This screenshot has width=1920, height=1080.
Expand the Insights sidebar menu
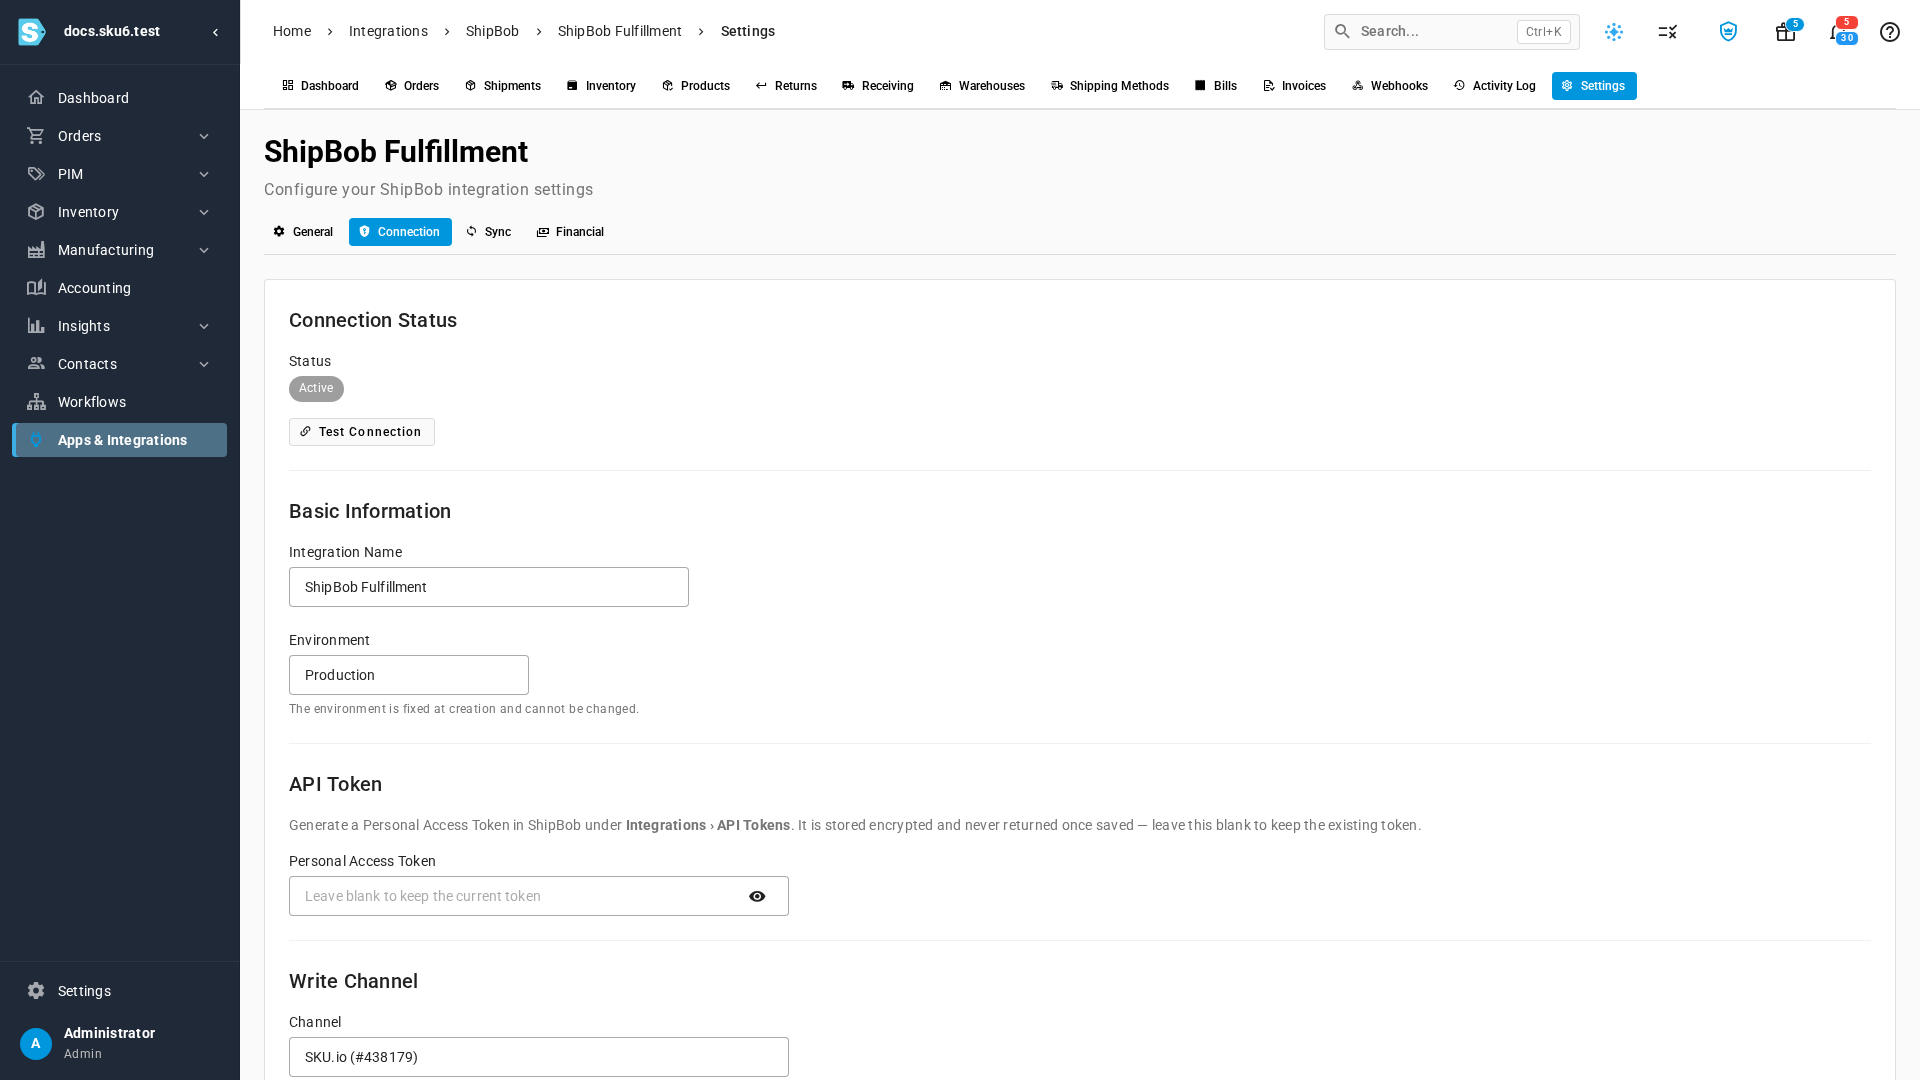(204, 326)
